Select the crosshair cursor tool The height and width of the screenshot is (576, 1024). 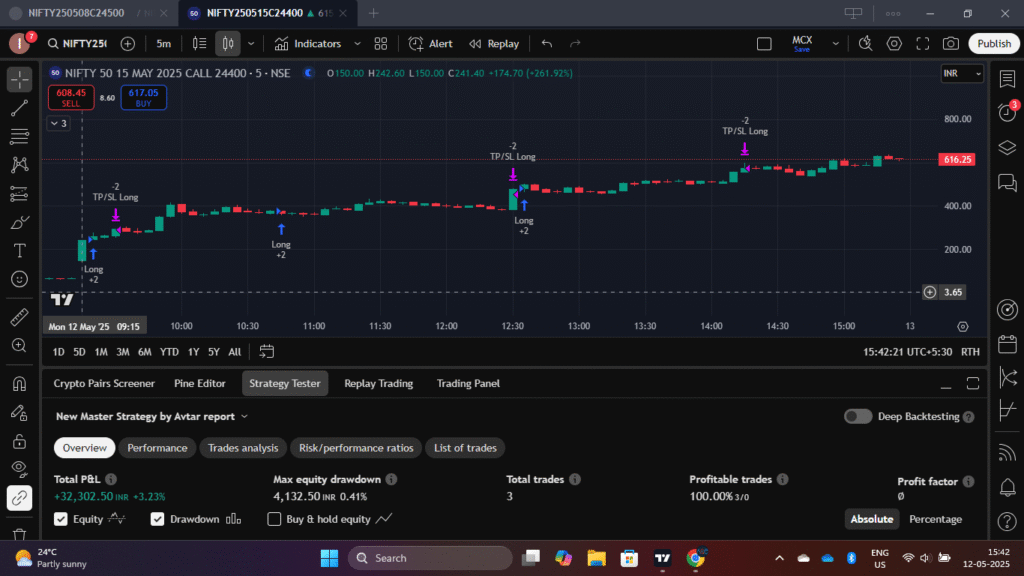tap(20, 80)
